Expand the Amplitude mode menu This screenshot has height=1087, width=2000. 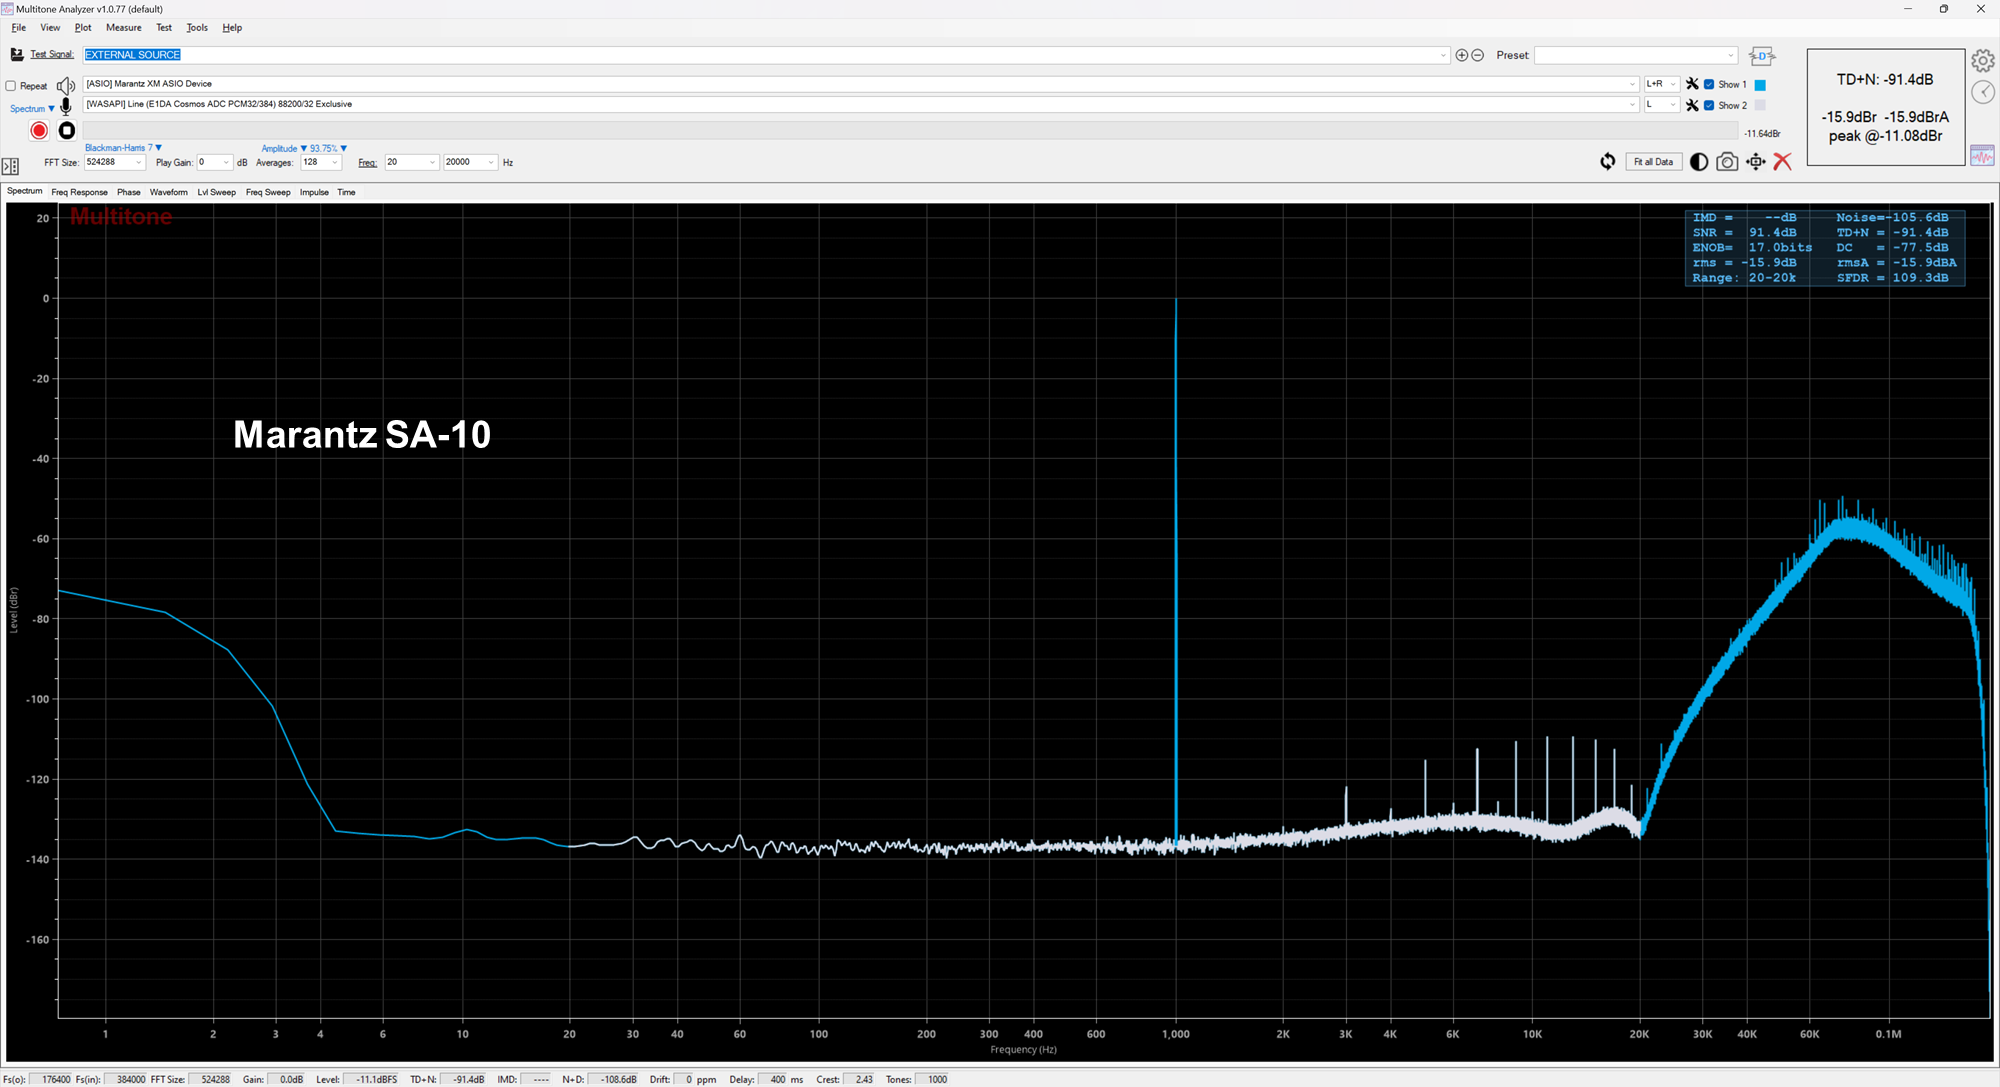click(284, 148)
